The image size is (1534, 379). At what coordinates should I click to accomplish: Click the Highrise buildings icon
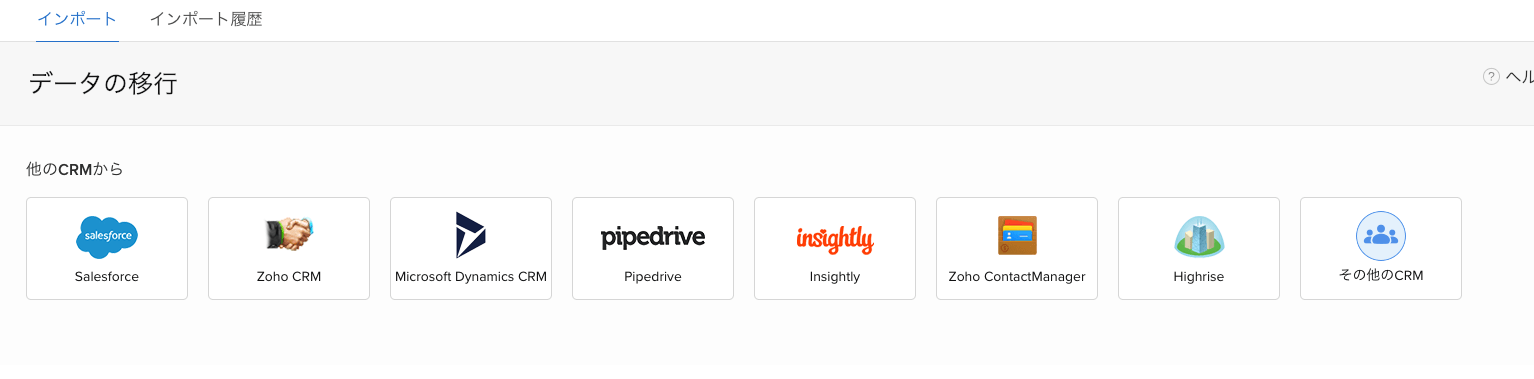(1199, 237)
